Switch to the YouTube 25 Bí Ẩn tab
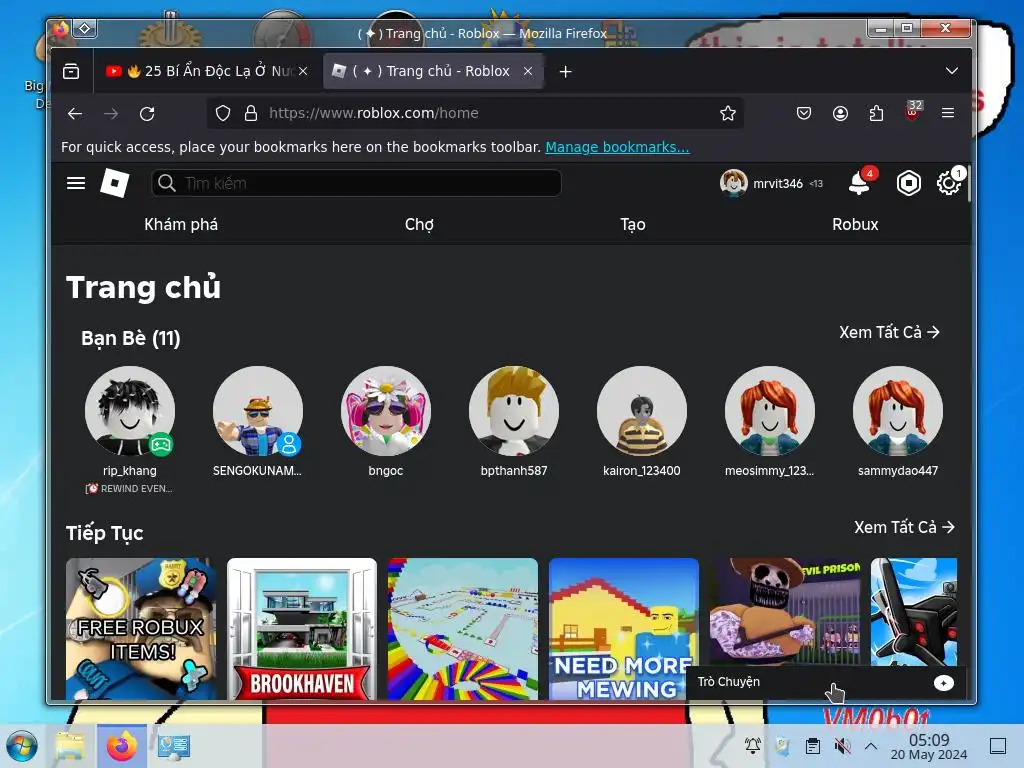Viewport: 1024px width, 768px height. pos(206,72)
